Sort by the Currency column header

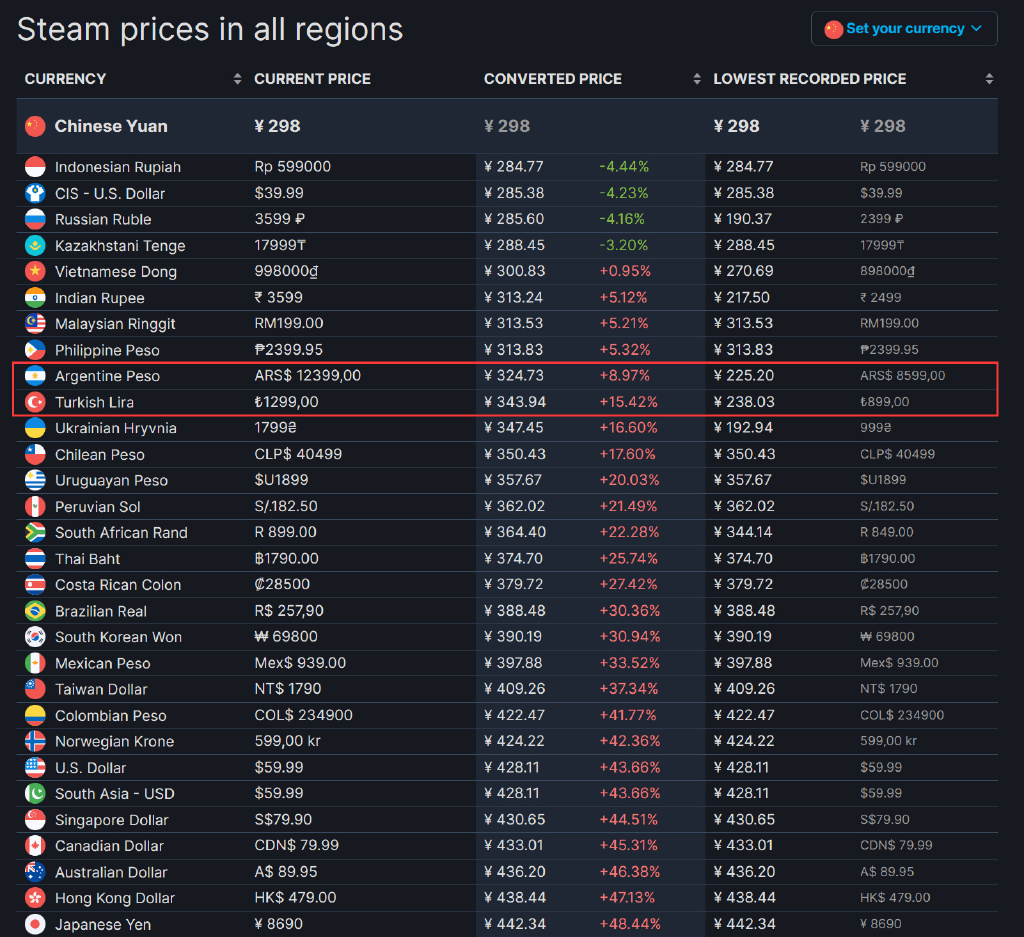pos(66,79)
